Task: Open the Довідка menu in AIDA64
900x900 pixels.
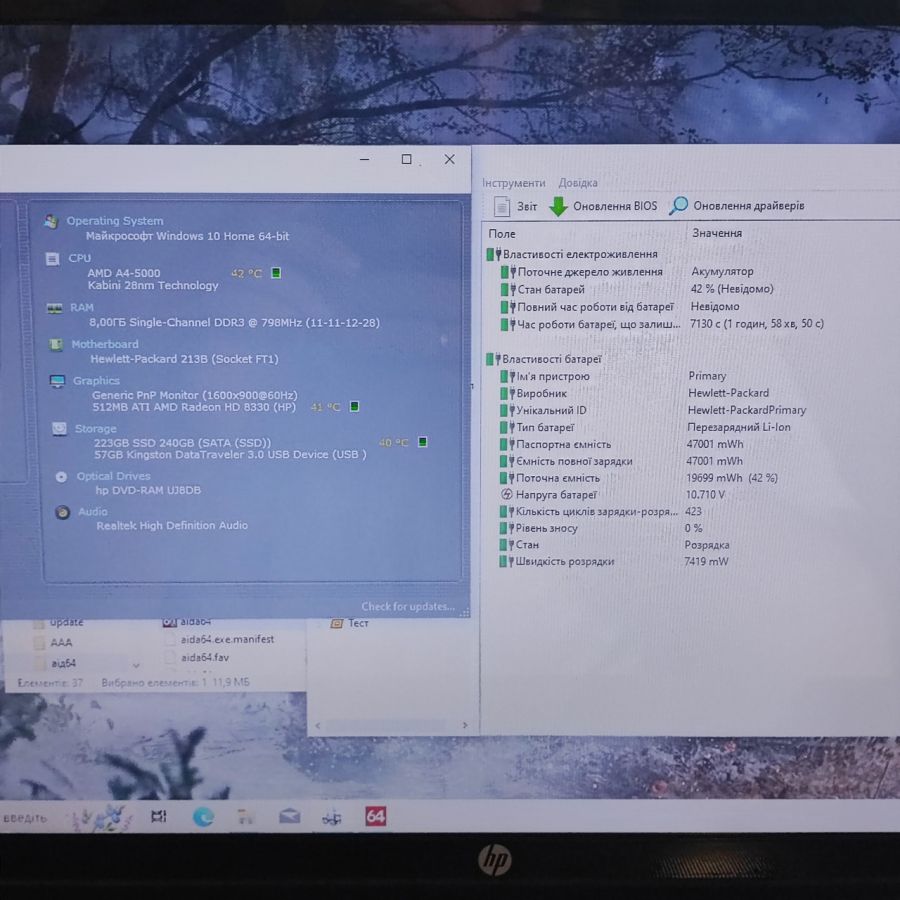Action: (578, 183)
